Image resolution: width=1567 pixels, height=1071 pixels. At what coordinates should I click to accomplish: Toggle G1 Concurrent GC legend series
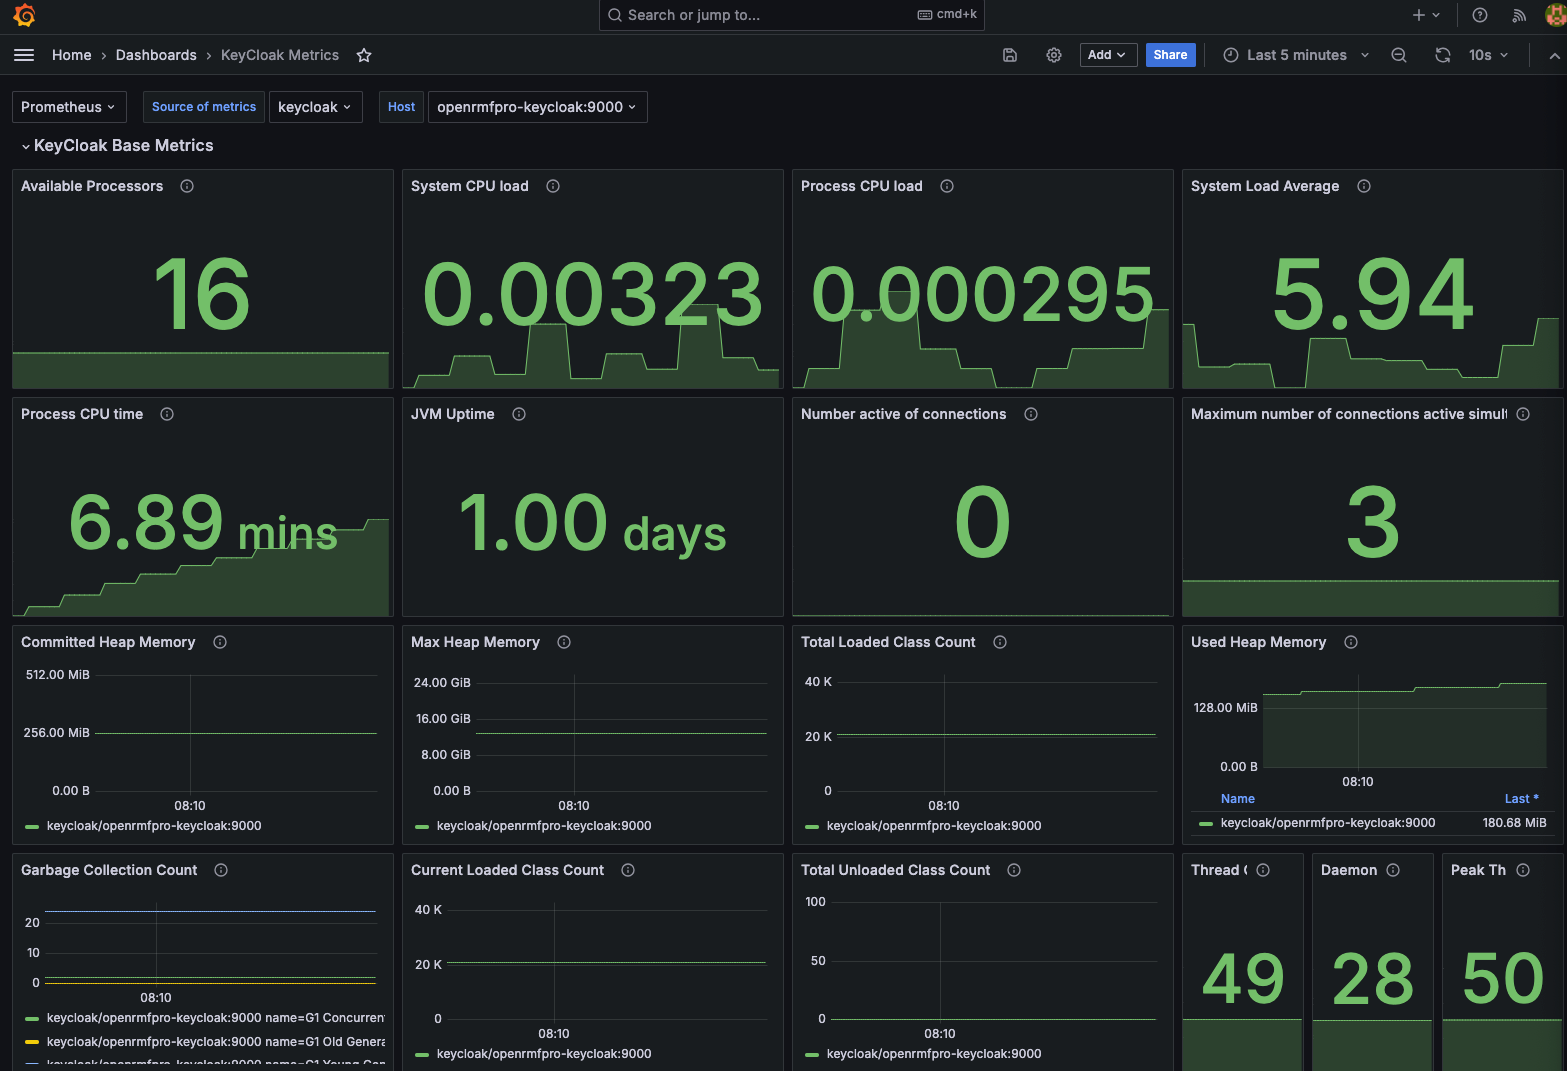(216, 1018)
